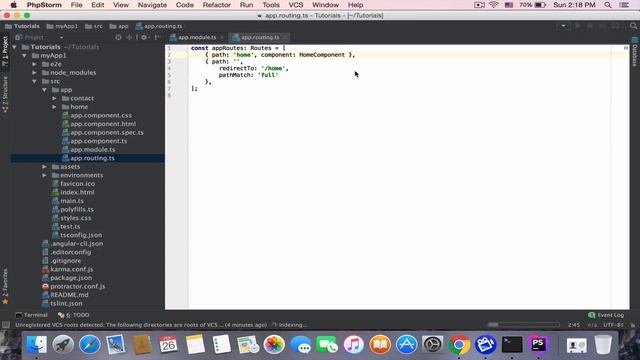Open the Calendar app in the dock
The width and height of the screenshot is (640, 360).
(x=168, y=345)
